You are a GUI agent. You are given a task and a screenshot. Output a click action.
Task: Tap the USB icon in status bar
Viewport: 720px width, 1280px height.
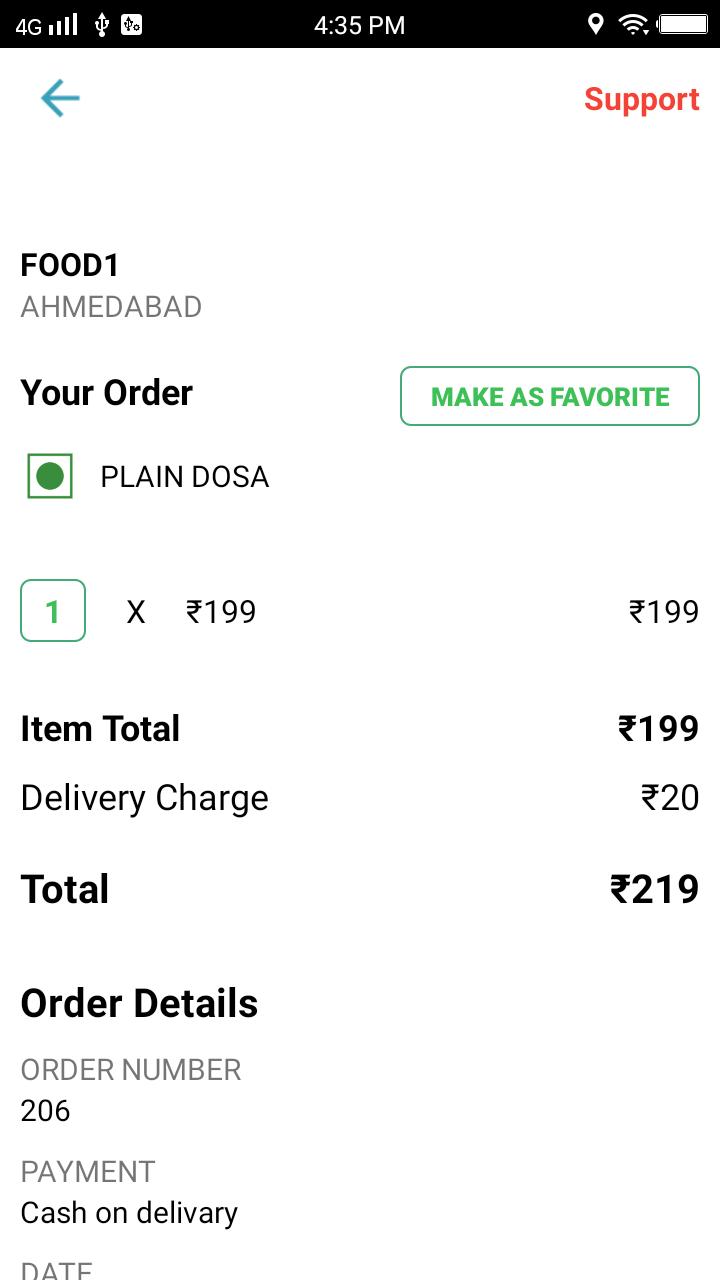click(x=101, y=24)
